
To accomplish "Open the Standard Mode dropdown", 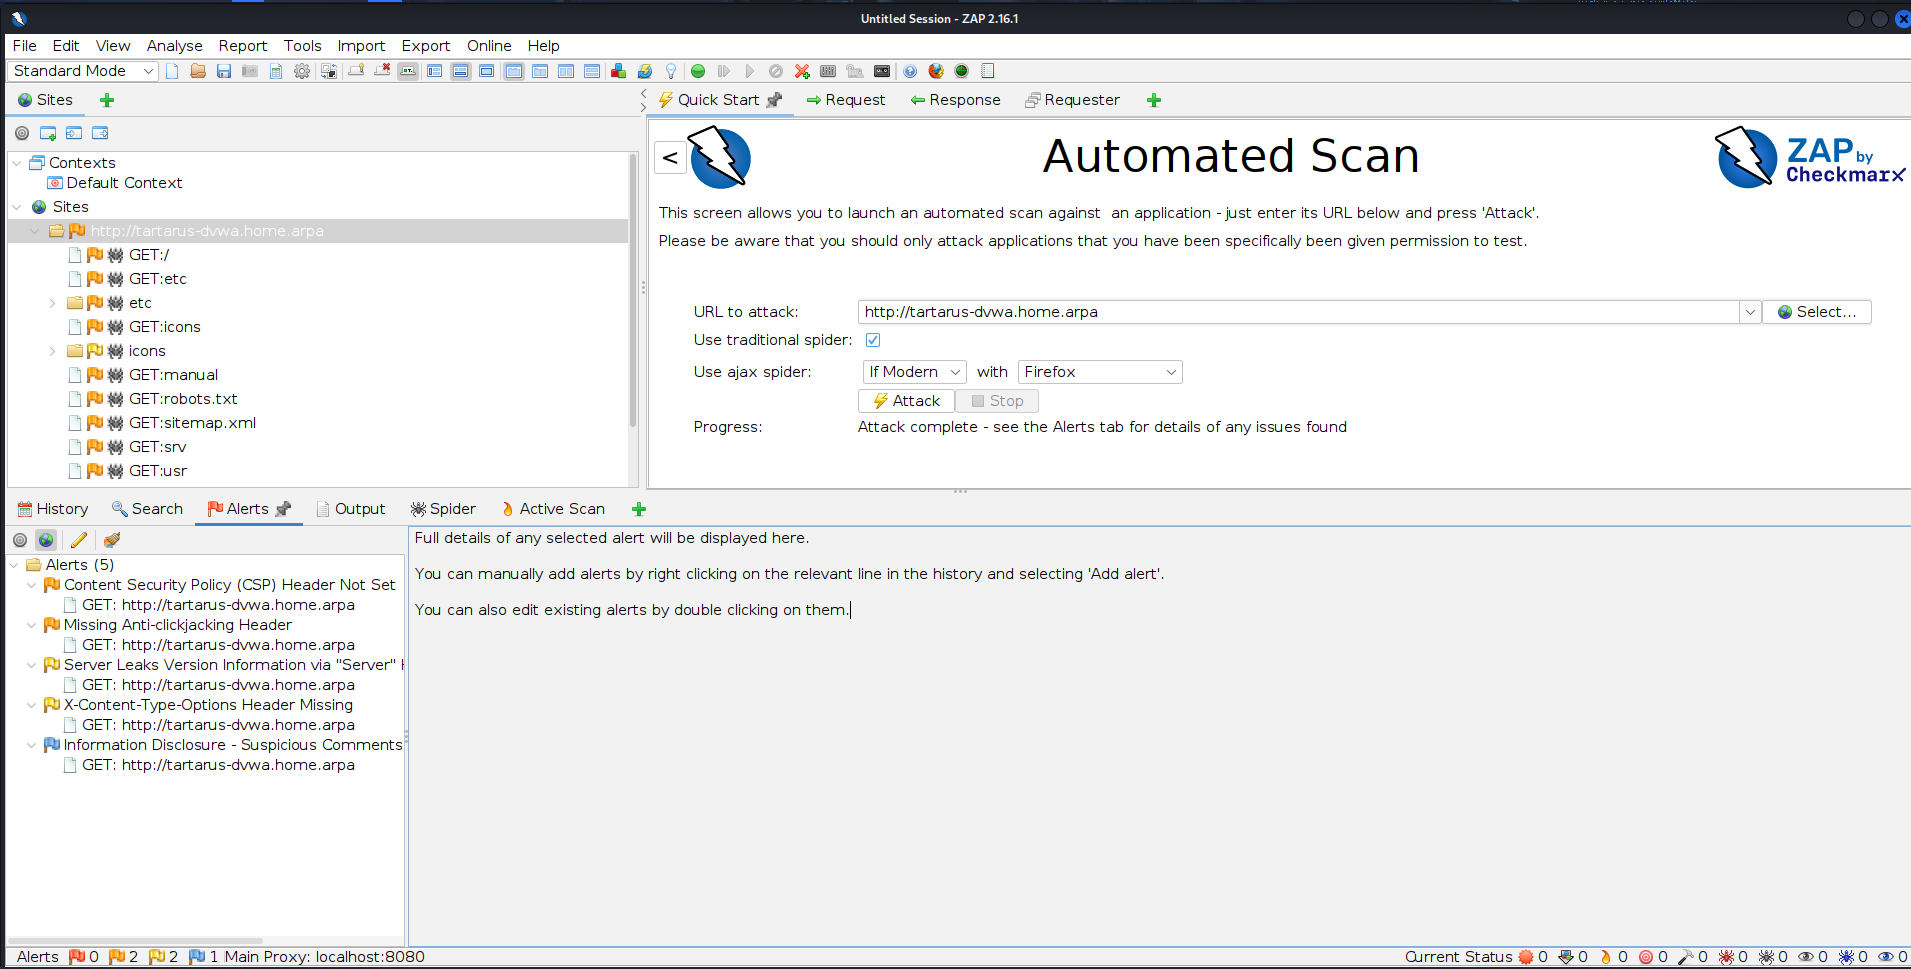I will (84, 71).
